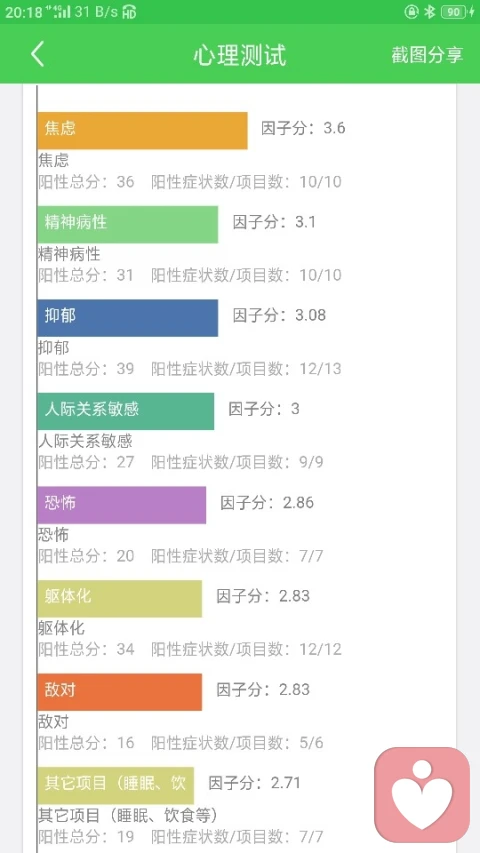Tap the 心理测试 page title

click(x=239, y=55)
